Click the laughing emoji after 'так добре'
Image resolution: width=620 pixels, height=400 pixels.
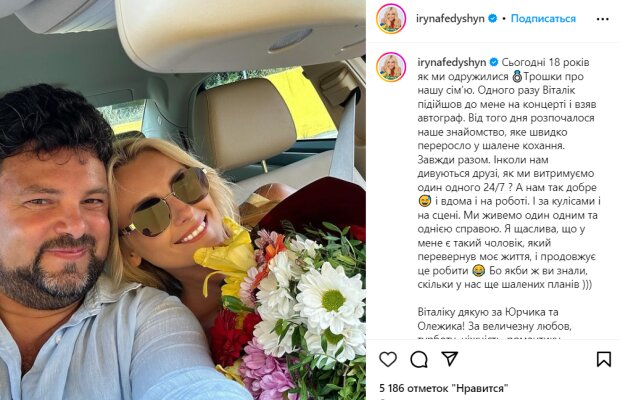click(424, 201)
